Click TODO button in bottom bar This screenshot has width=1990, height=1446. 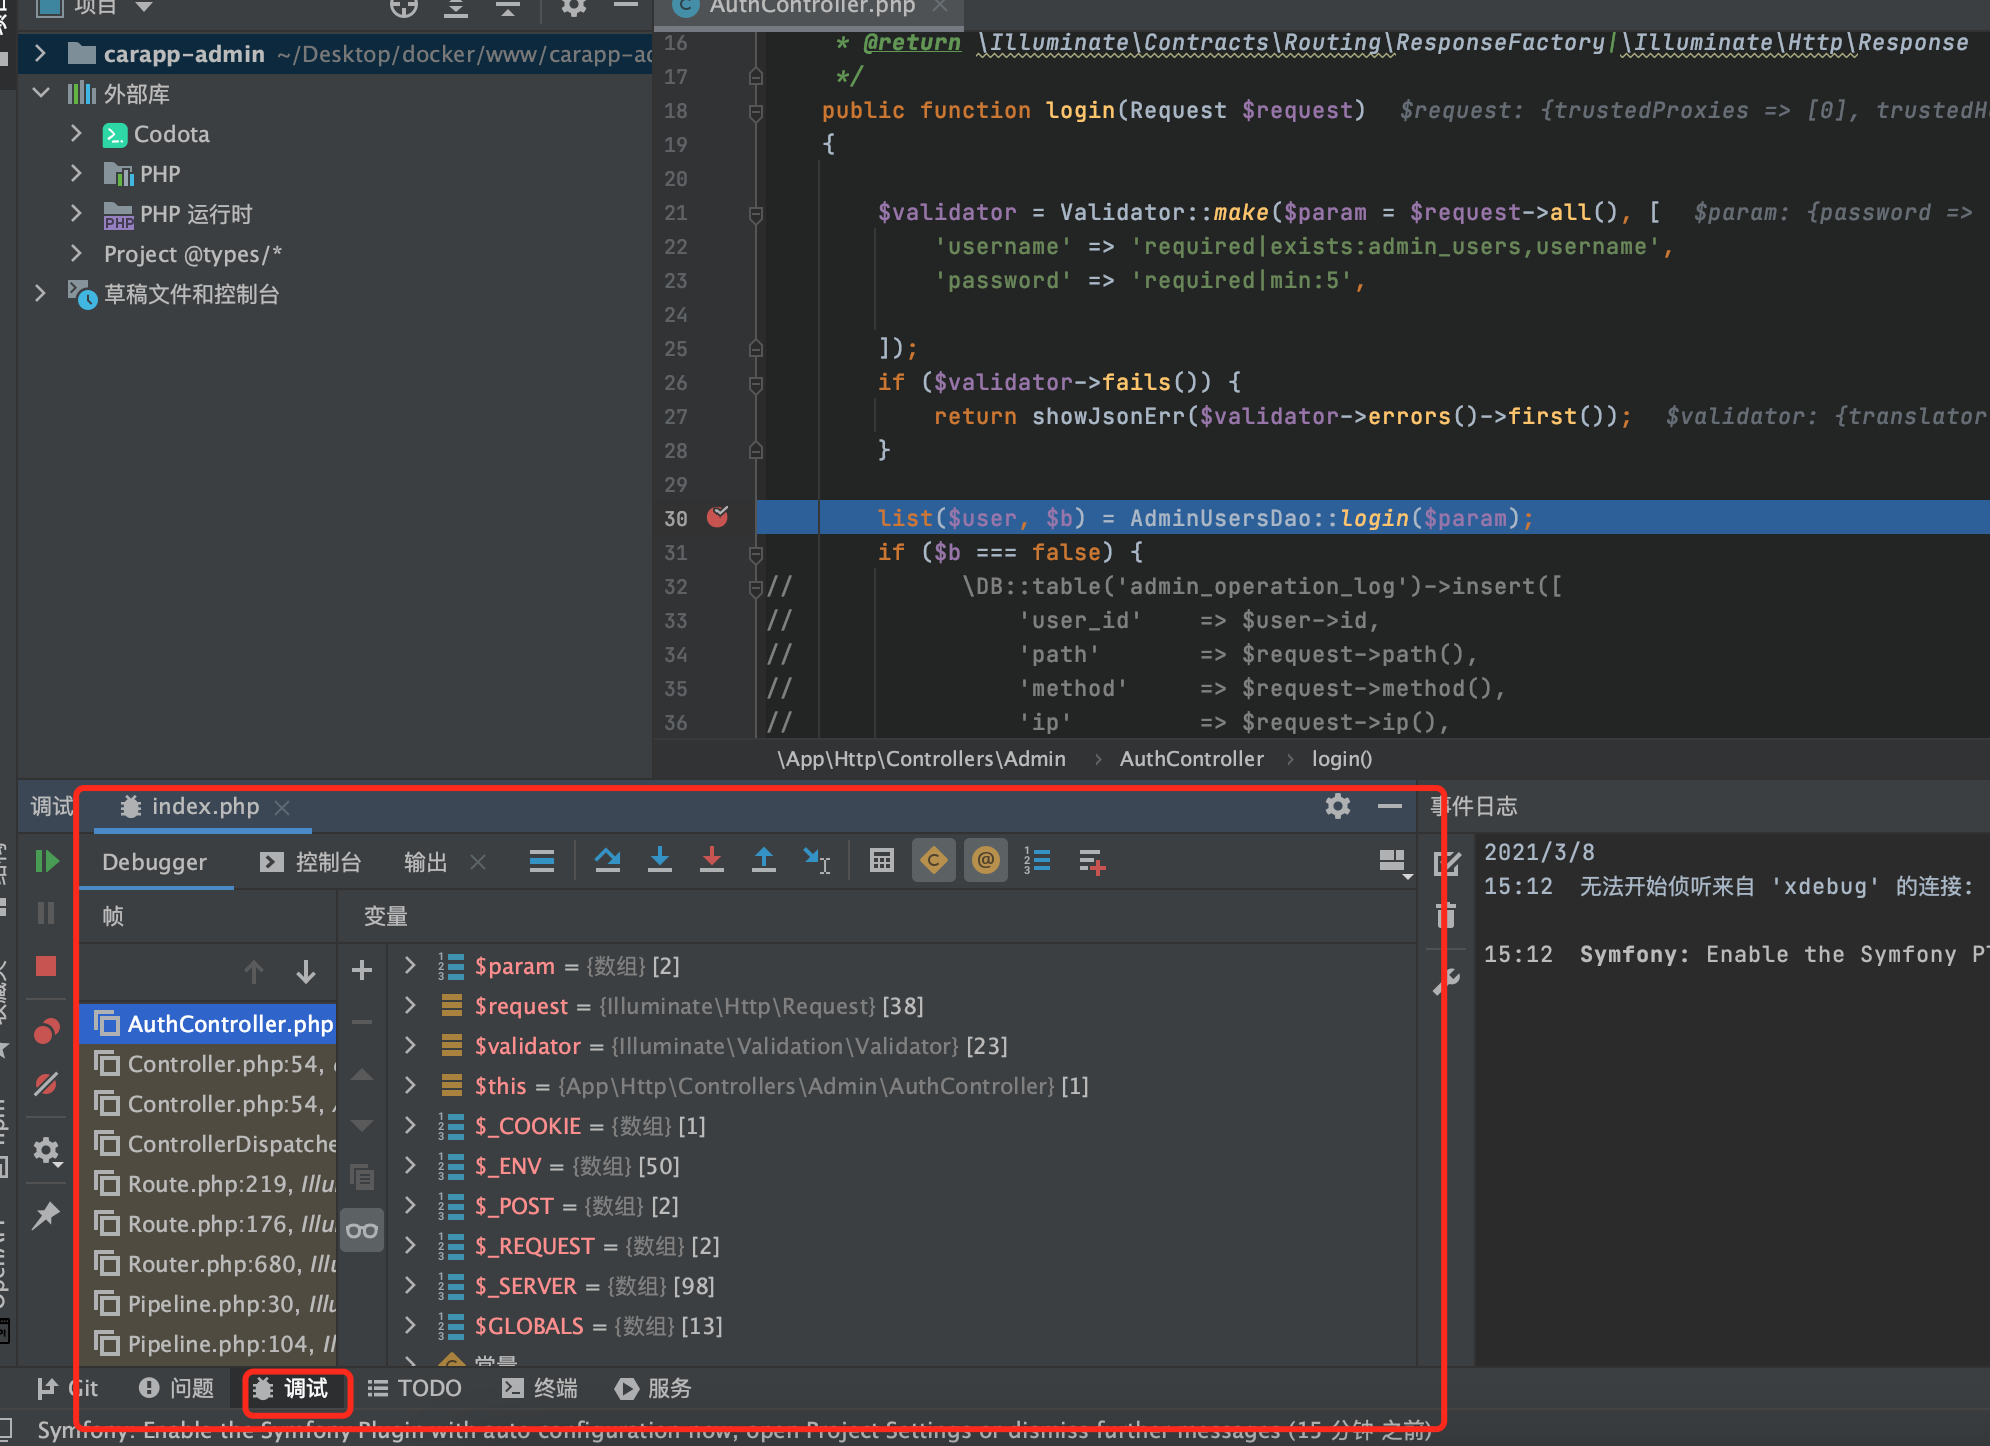pos(415,1388)
